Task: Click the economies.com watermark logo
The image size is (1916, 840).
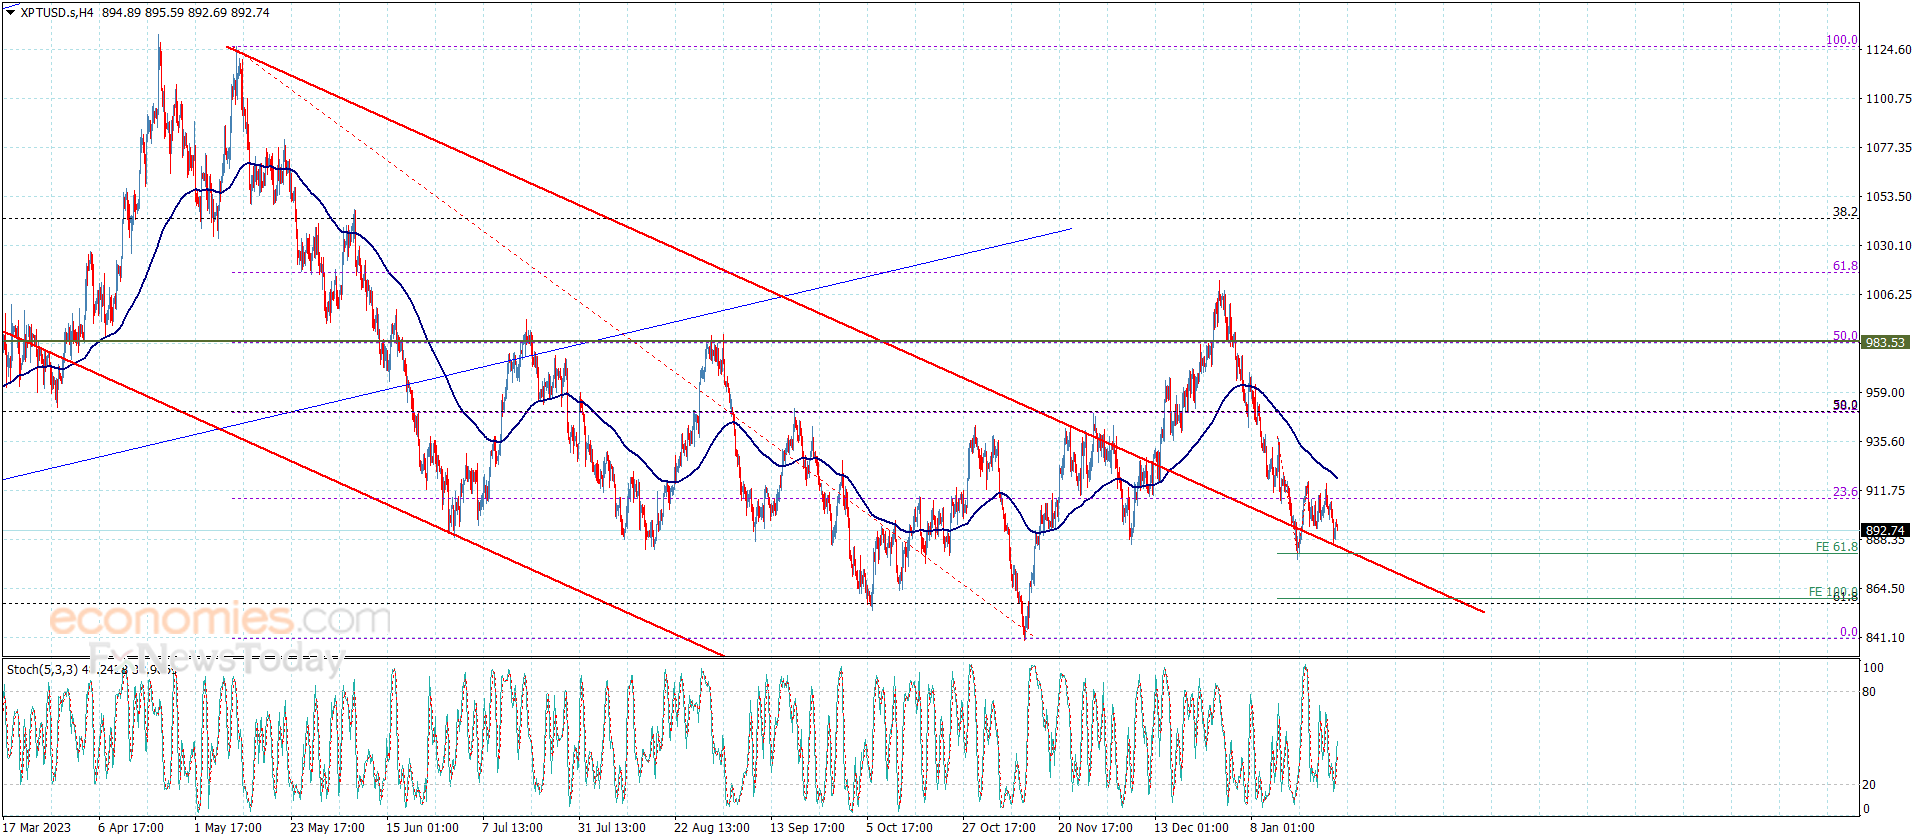Action: [220, 619]
